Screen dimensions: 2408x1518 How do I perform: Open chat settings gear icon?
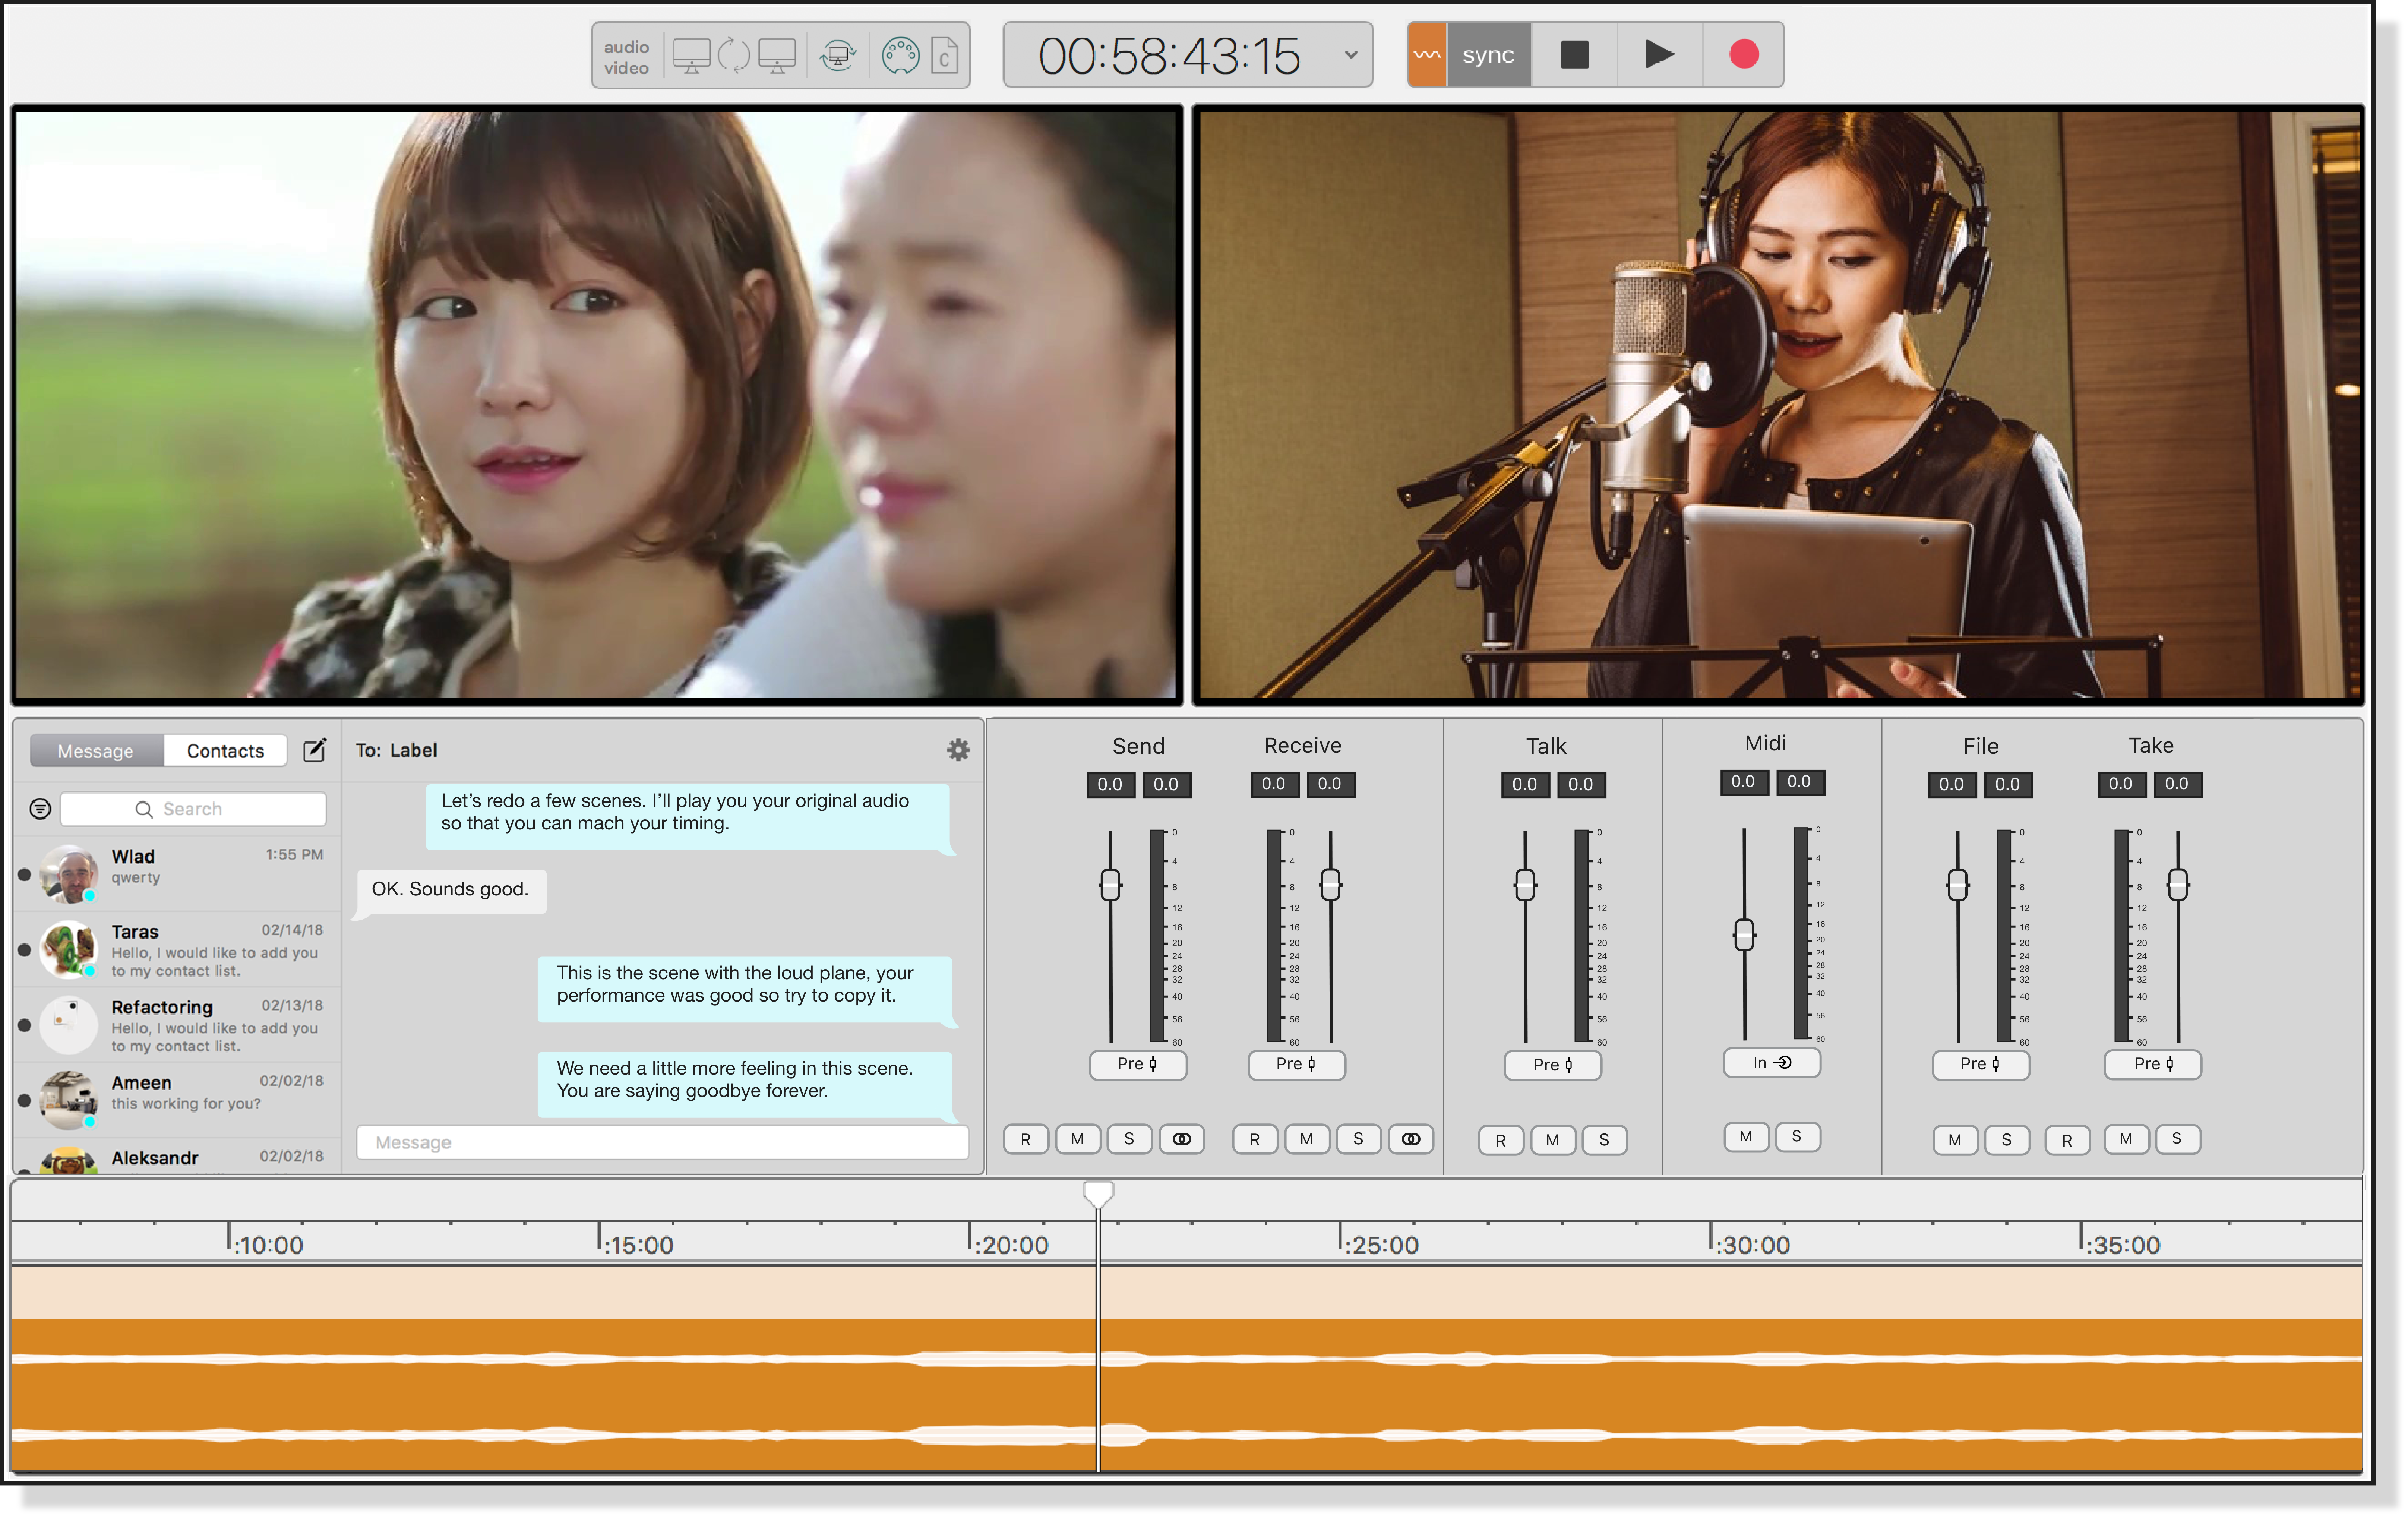tap(958, 750)
